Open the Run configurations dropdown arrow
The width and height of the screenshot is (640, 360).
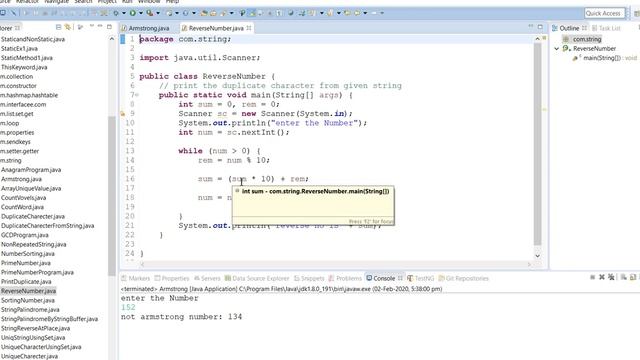(x=141, y=13)
